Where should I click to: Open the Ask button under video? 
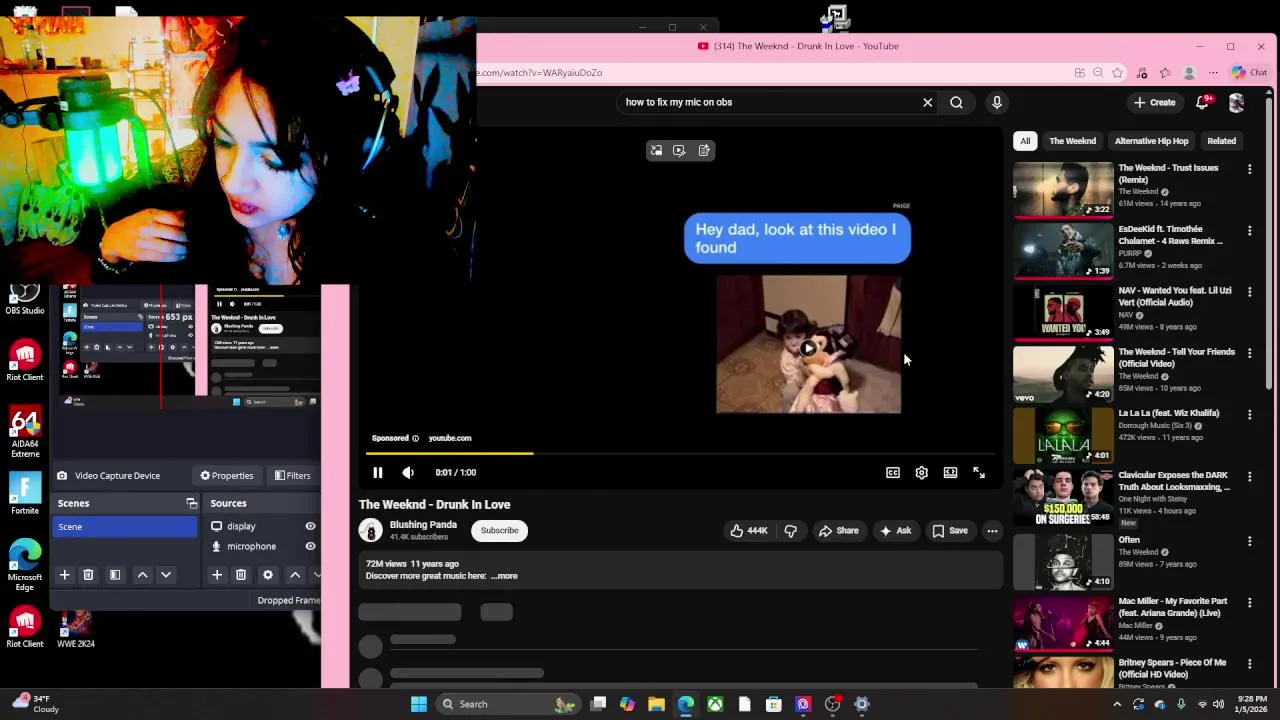[895, 531]
